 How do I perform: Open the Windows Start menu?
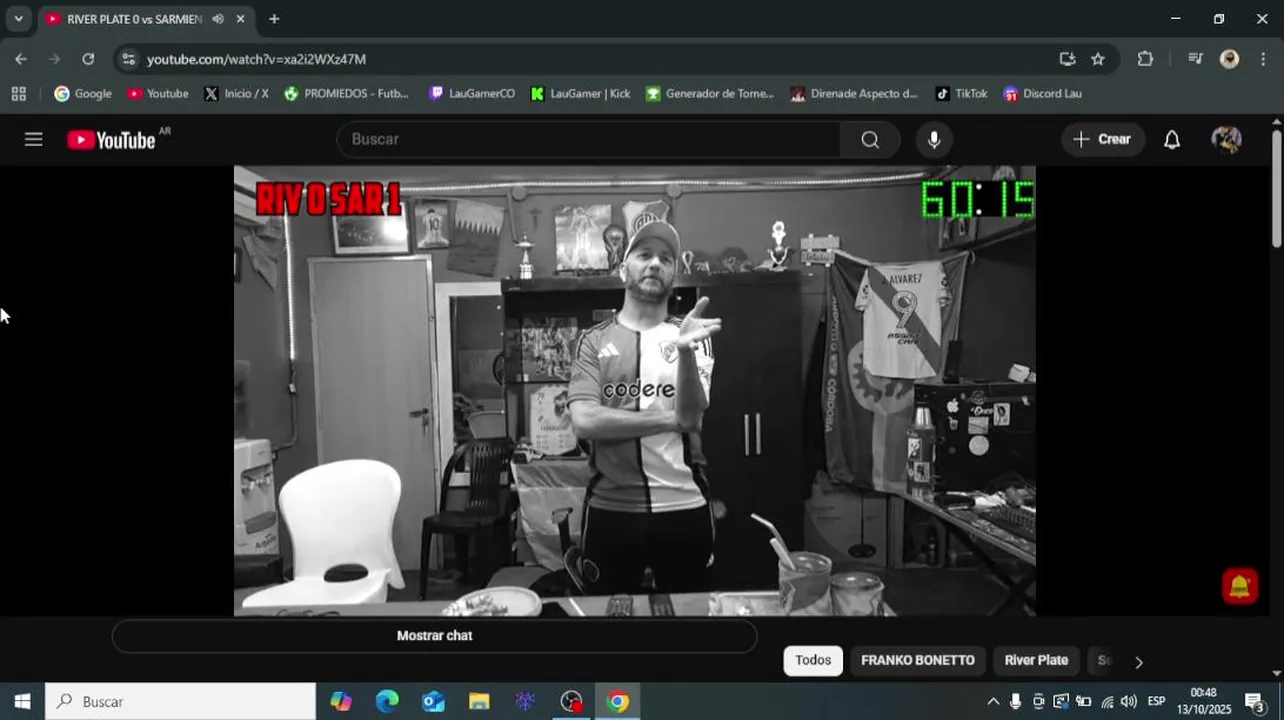(22, 702)
